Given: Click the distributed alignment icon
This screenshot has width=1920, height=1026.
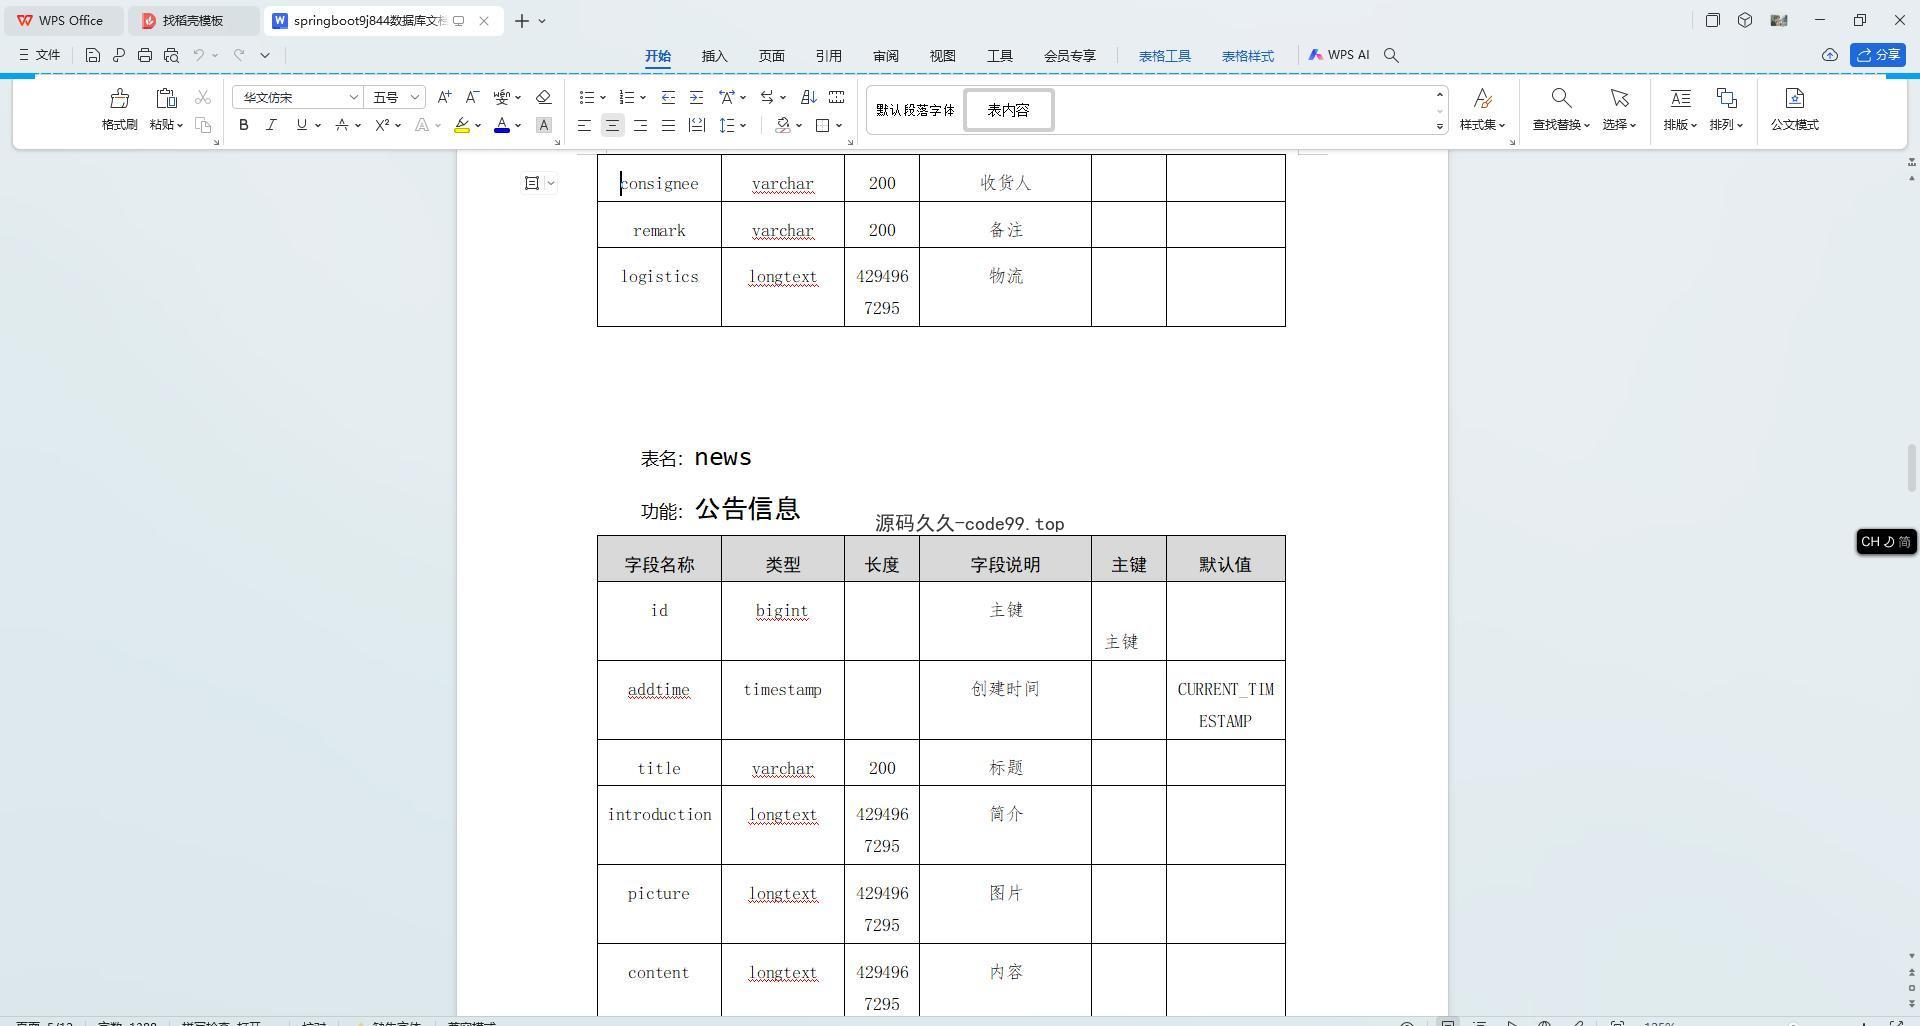Looking at the screenshot, I should 696,125.
